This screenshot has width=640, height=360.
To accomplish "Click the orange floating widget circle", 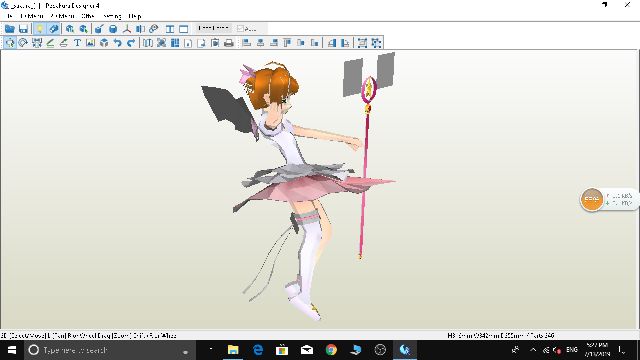I will [591, 199].
